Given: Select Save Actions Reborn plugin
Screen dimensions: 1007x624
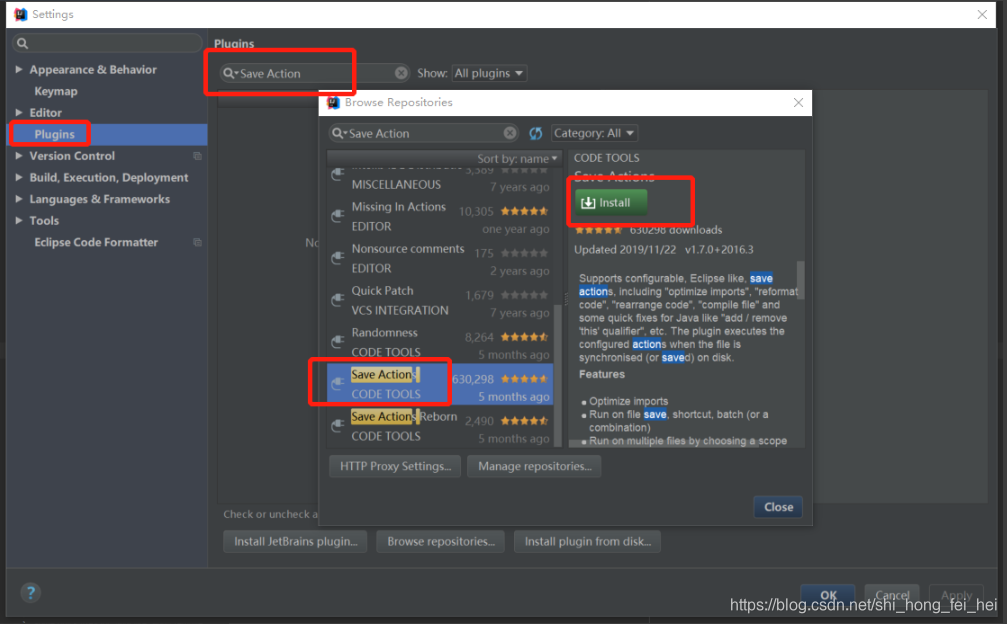Looking at the screenshot, I should click(x=440, y=426).
